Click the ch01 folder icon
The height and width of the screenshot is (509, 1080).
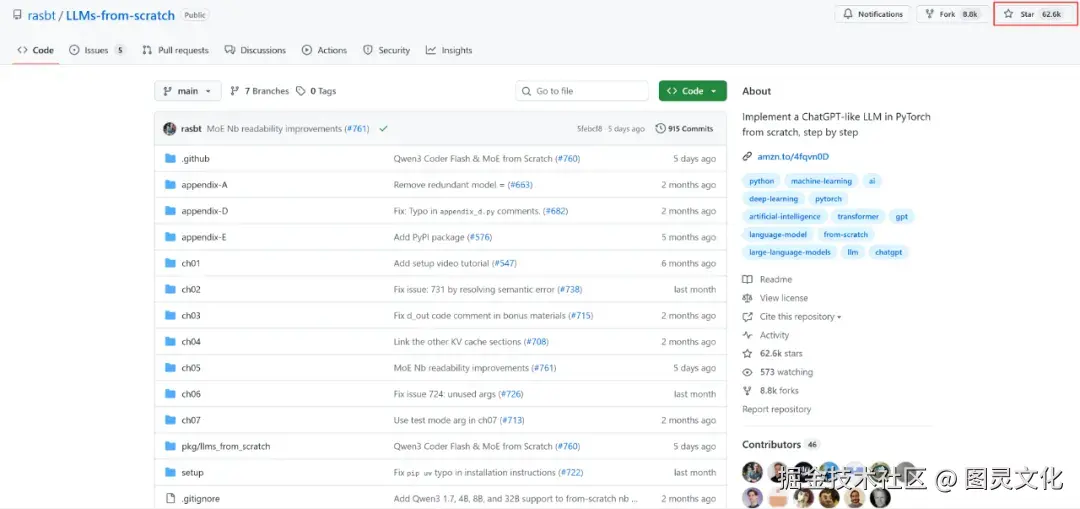click(171, 263)
